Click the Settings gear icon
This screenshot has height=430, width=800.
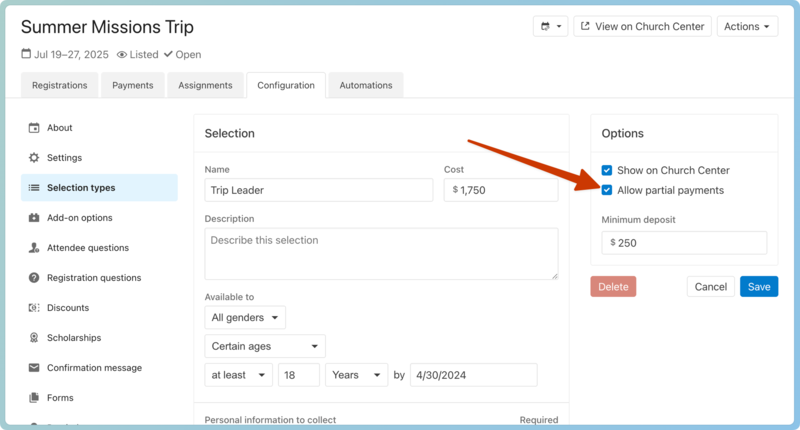34,158
